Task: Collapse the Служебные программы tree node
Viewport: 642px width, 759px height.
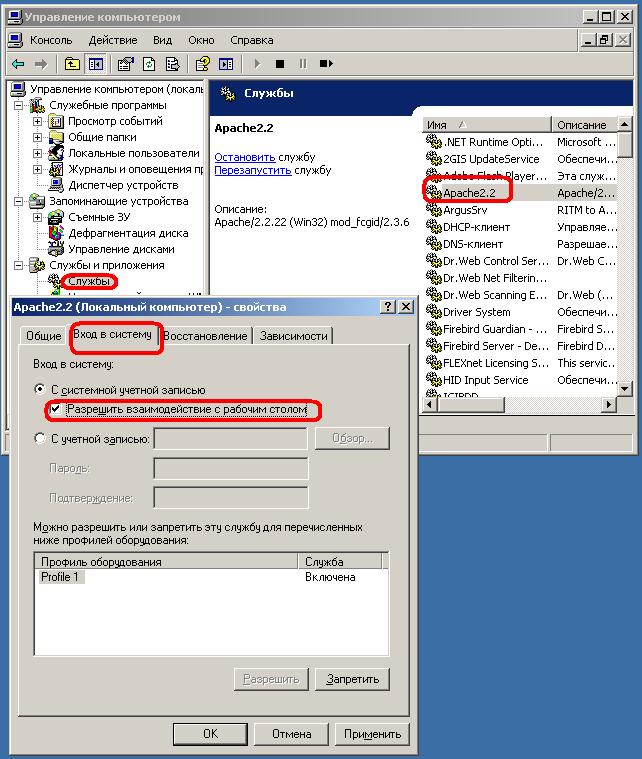Action: pyautogui.click(x=18, y=105)
